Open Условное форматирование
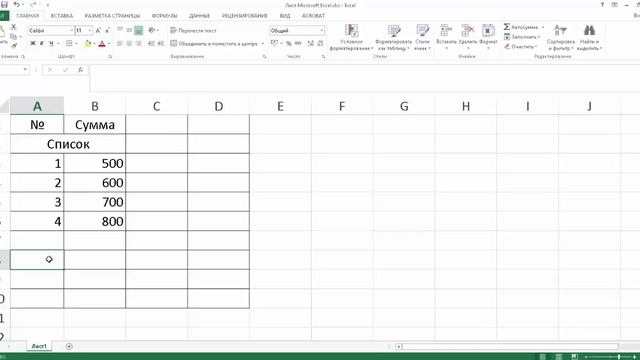640x360 pixels. pos(351,37)
